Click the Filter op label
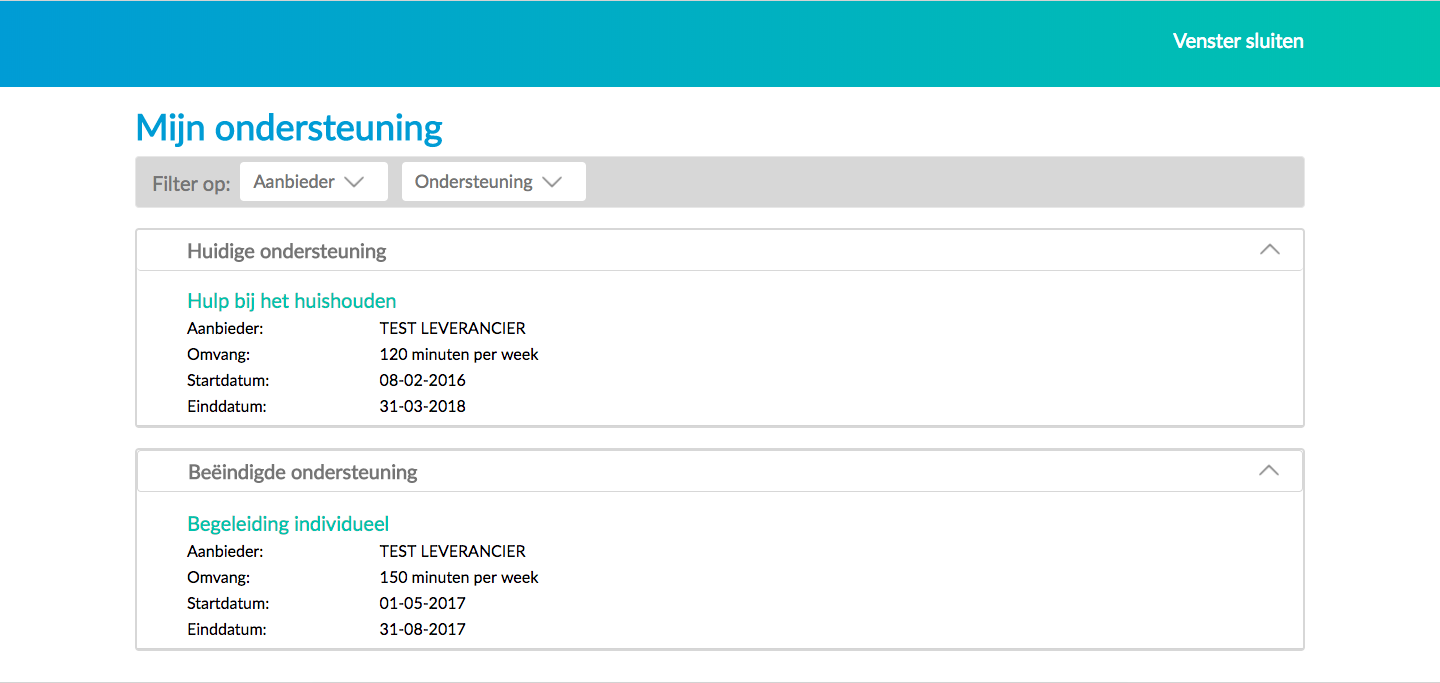Screen dimensions: 1440x683 [191, 184]
